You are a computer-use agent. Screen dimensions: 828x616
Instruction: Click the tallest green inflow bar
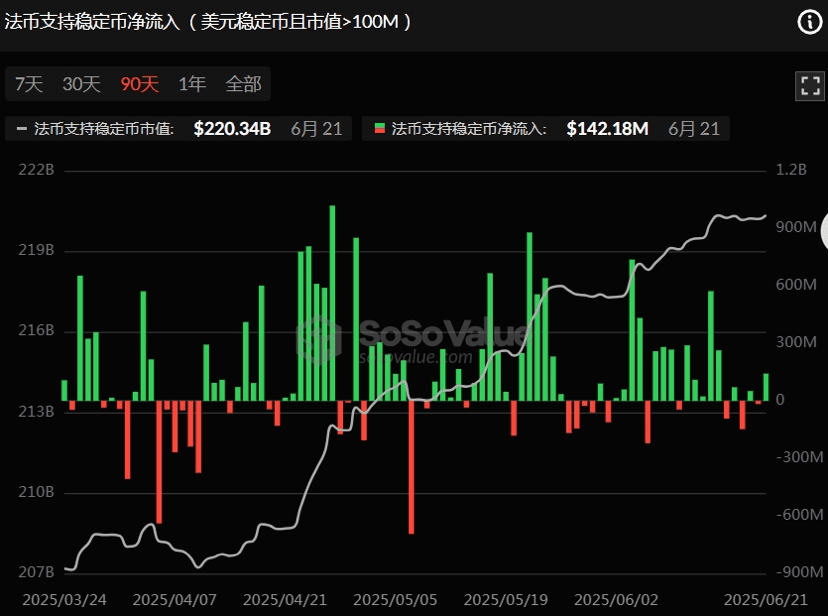332,303
